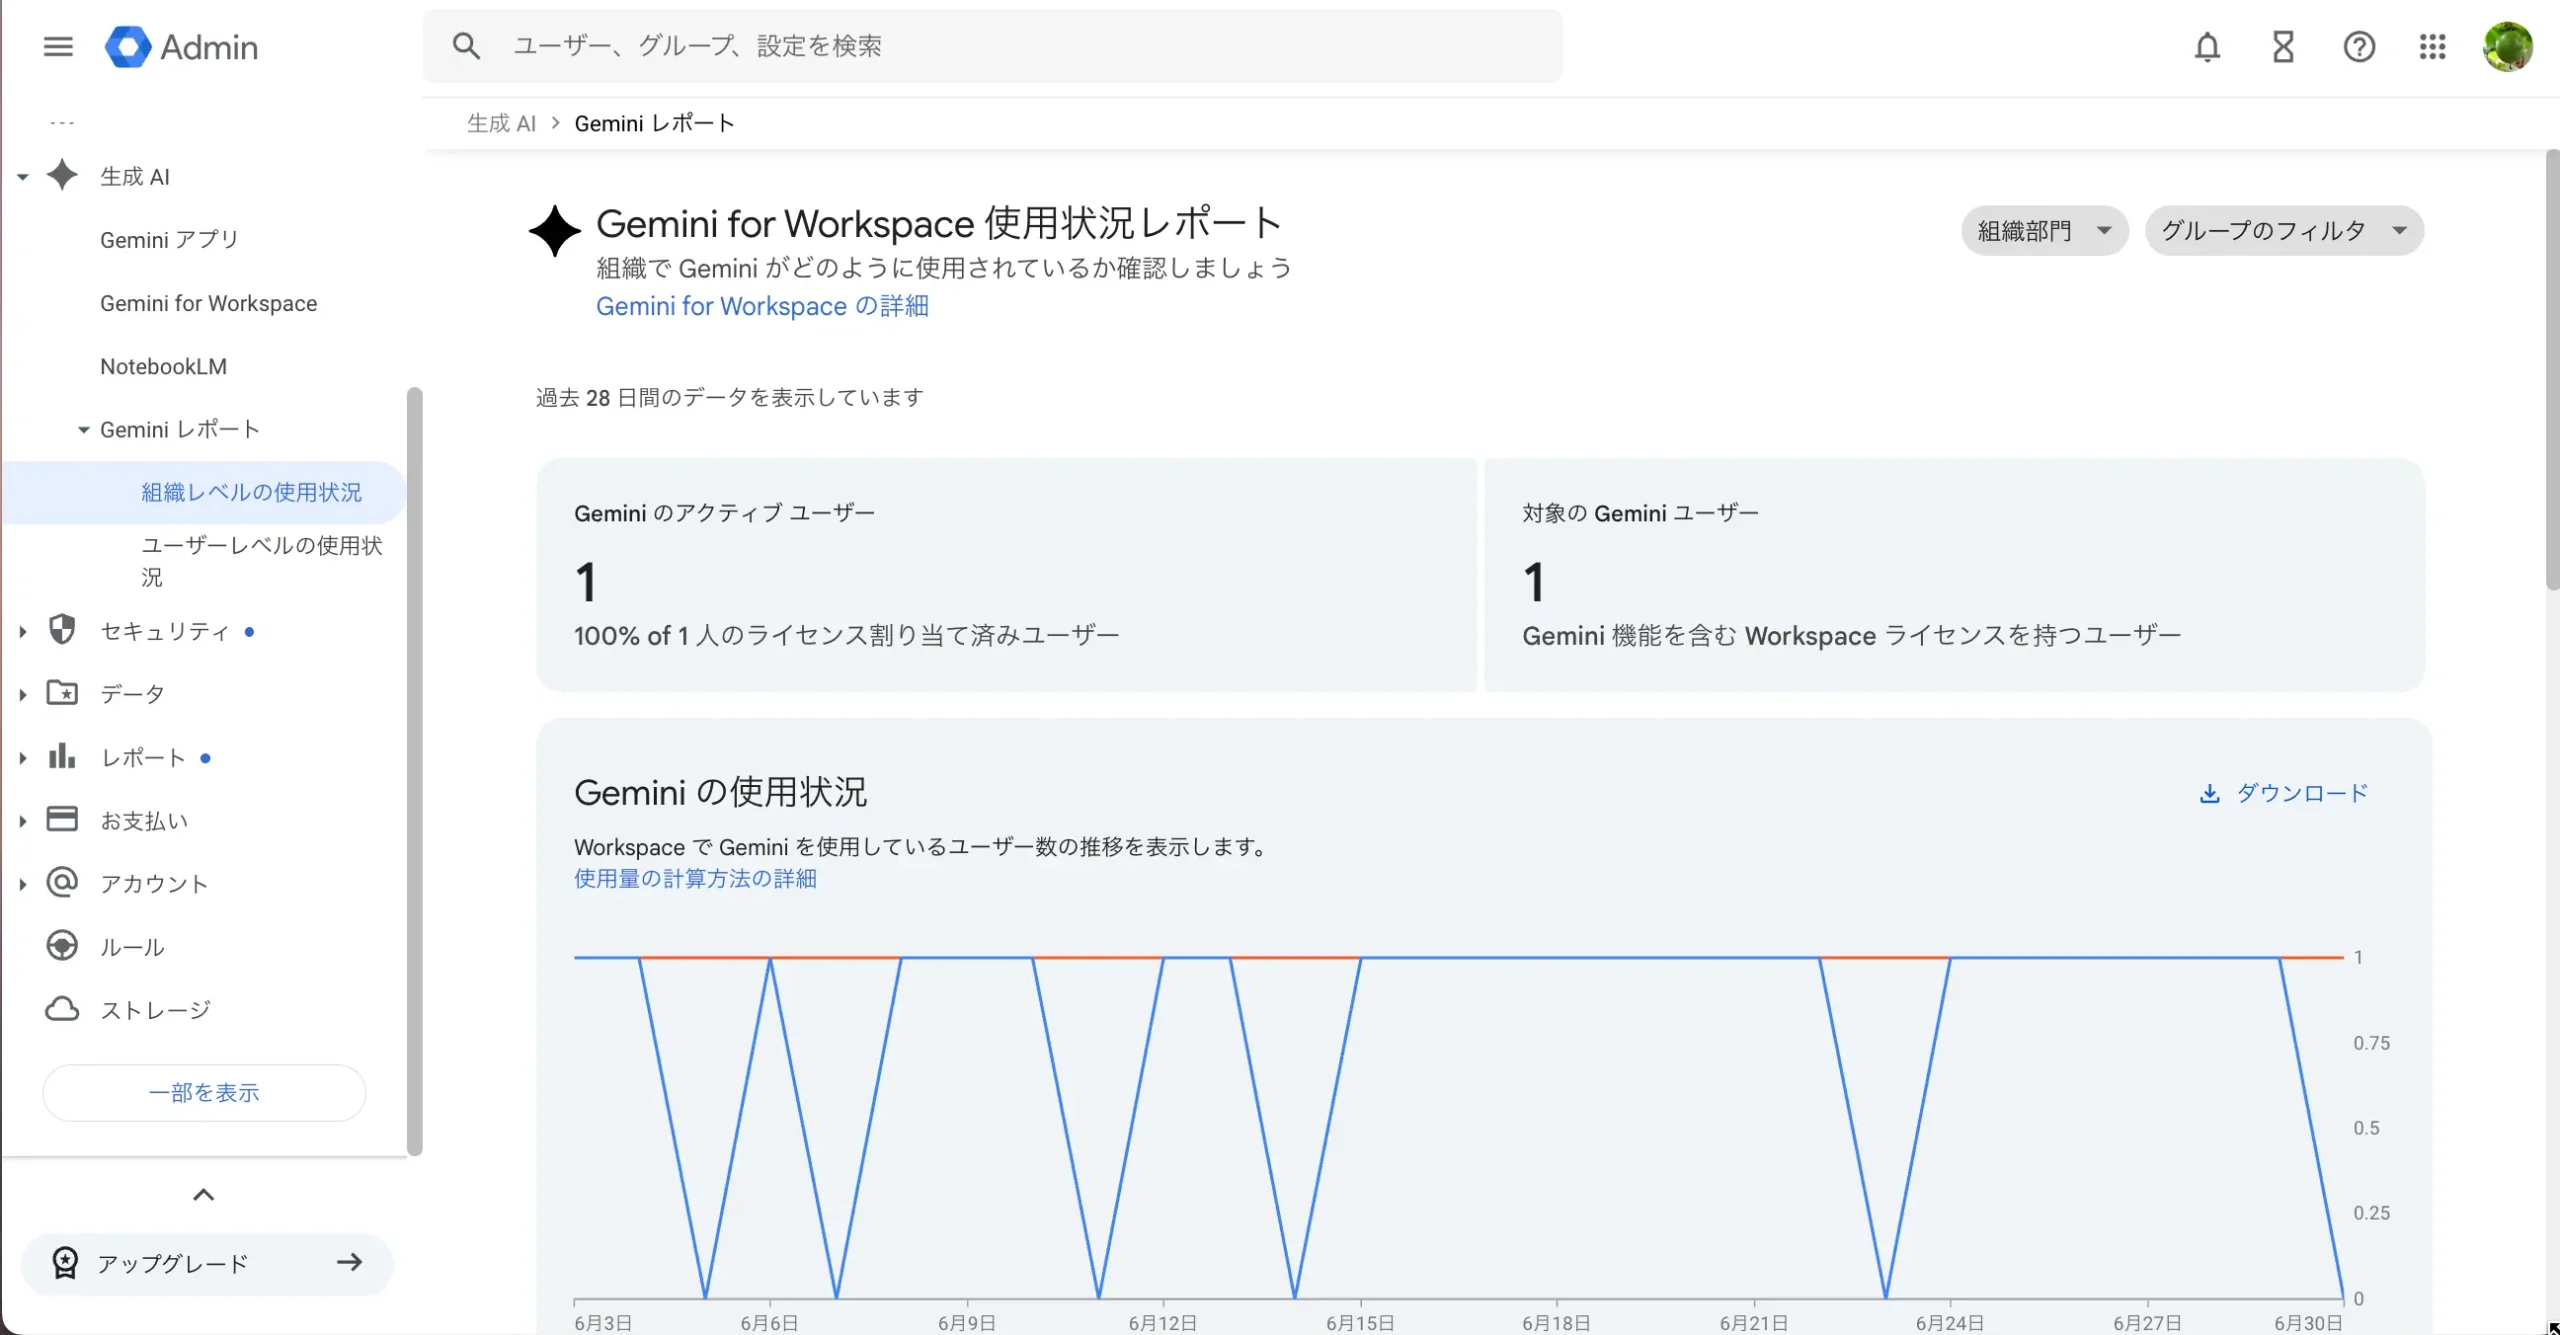This screenshot has height=1335, width=2560.
Task: Expand the セキュリティ section arrow
Action: (x=22, y=631)
